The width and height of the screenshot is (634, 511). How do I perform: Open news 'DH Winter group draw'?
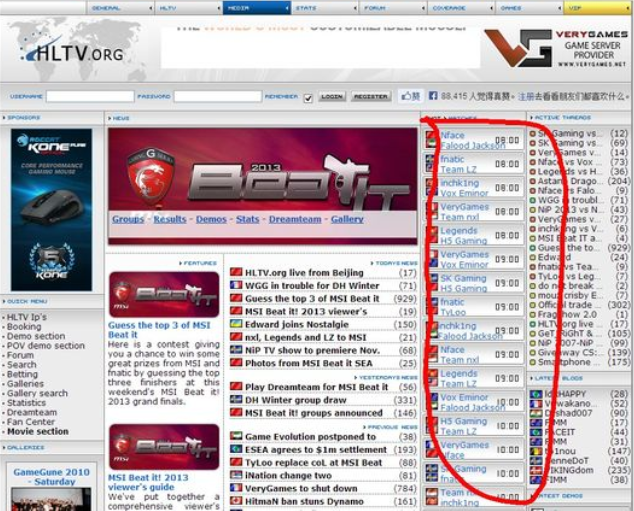[x=296, y=400]
